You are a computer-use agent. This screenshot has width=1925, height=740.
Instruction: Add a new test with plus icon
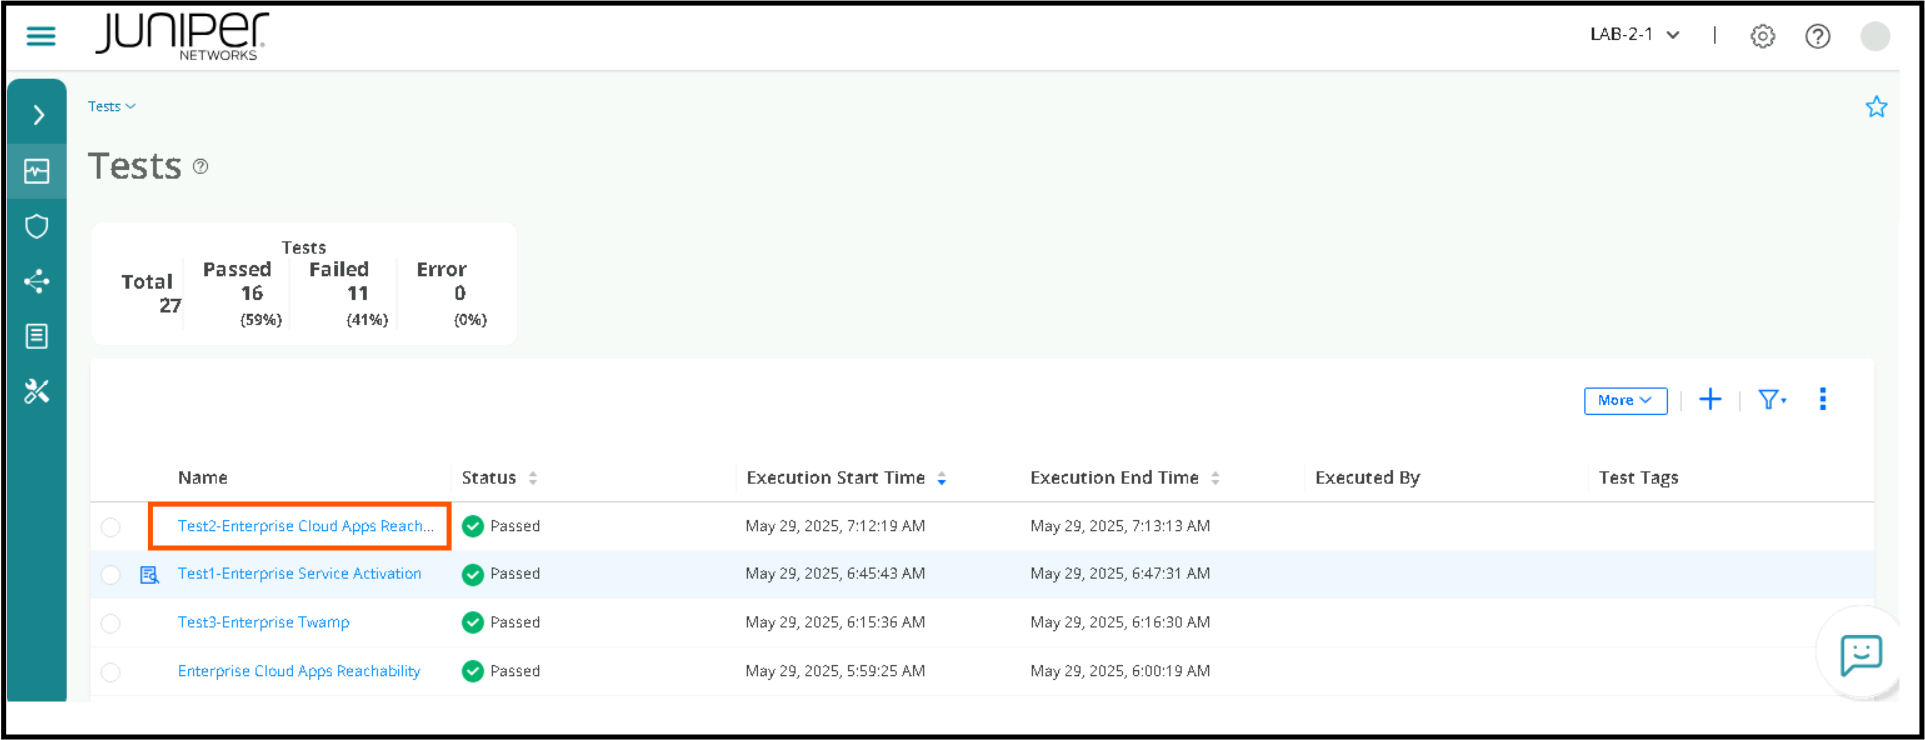click(1710, 400)
